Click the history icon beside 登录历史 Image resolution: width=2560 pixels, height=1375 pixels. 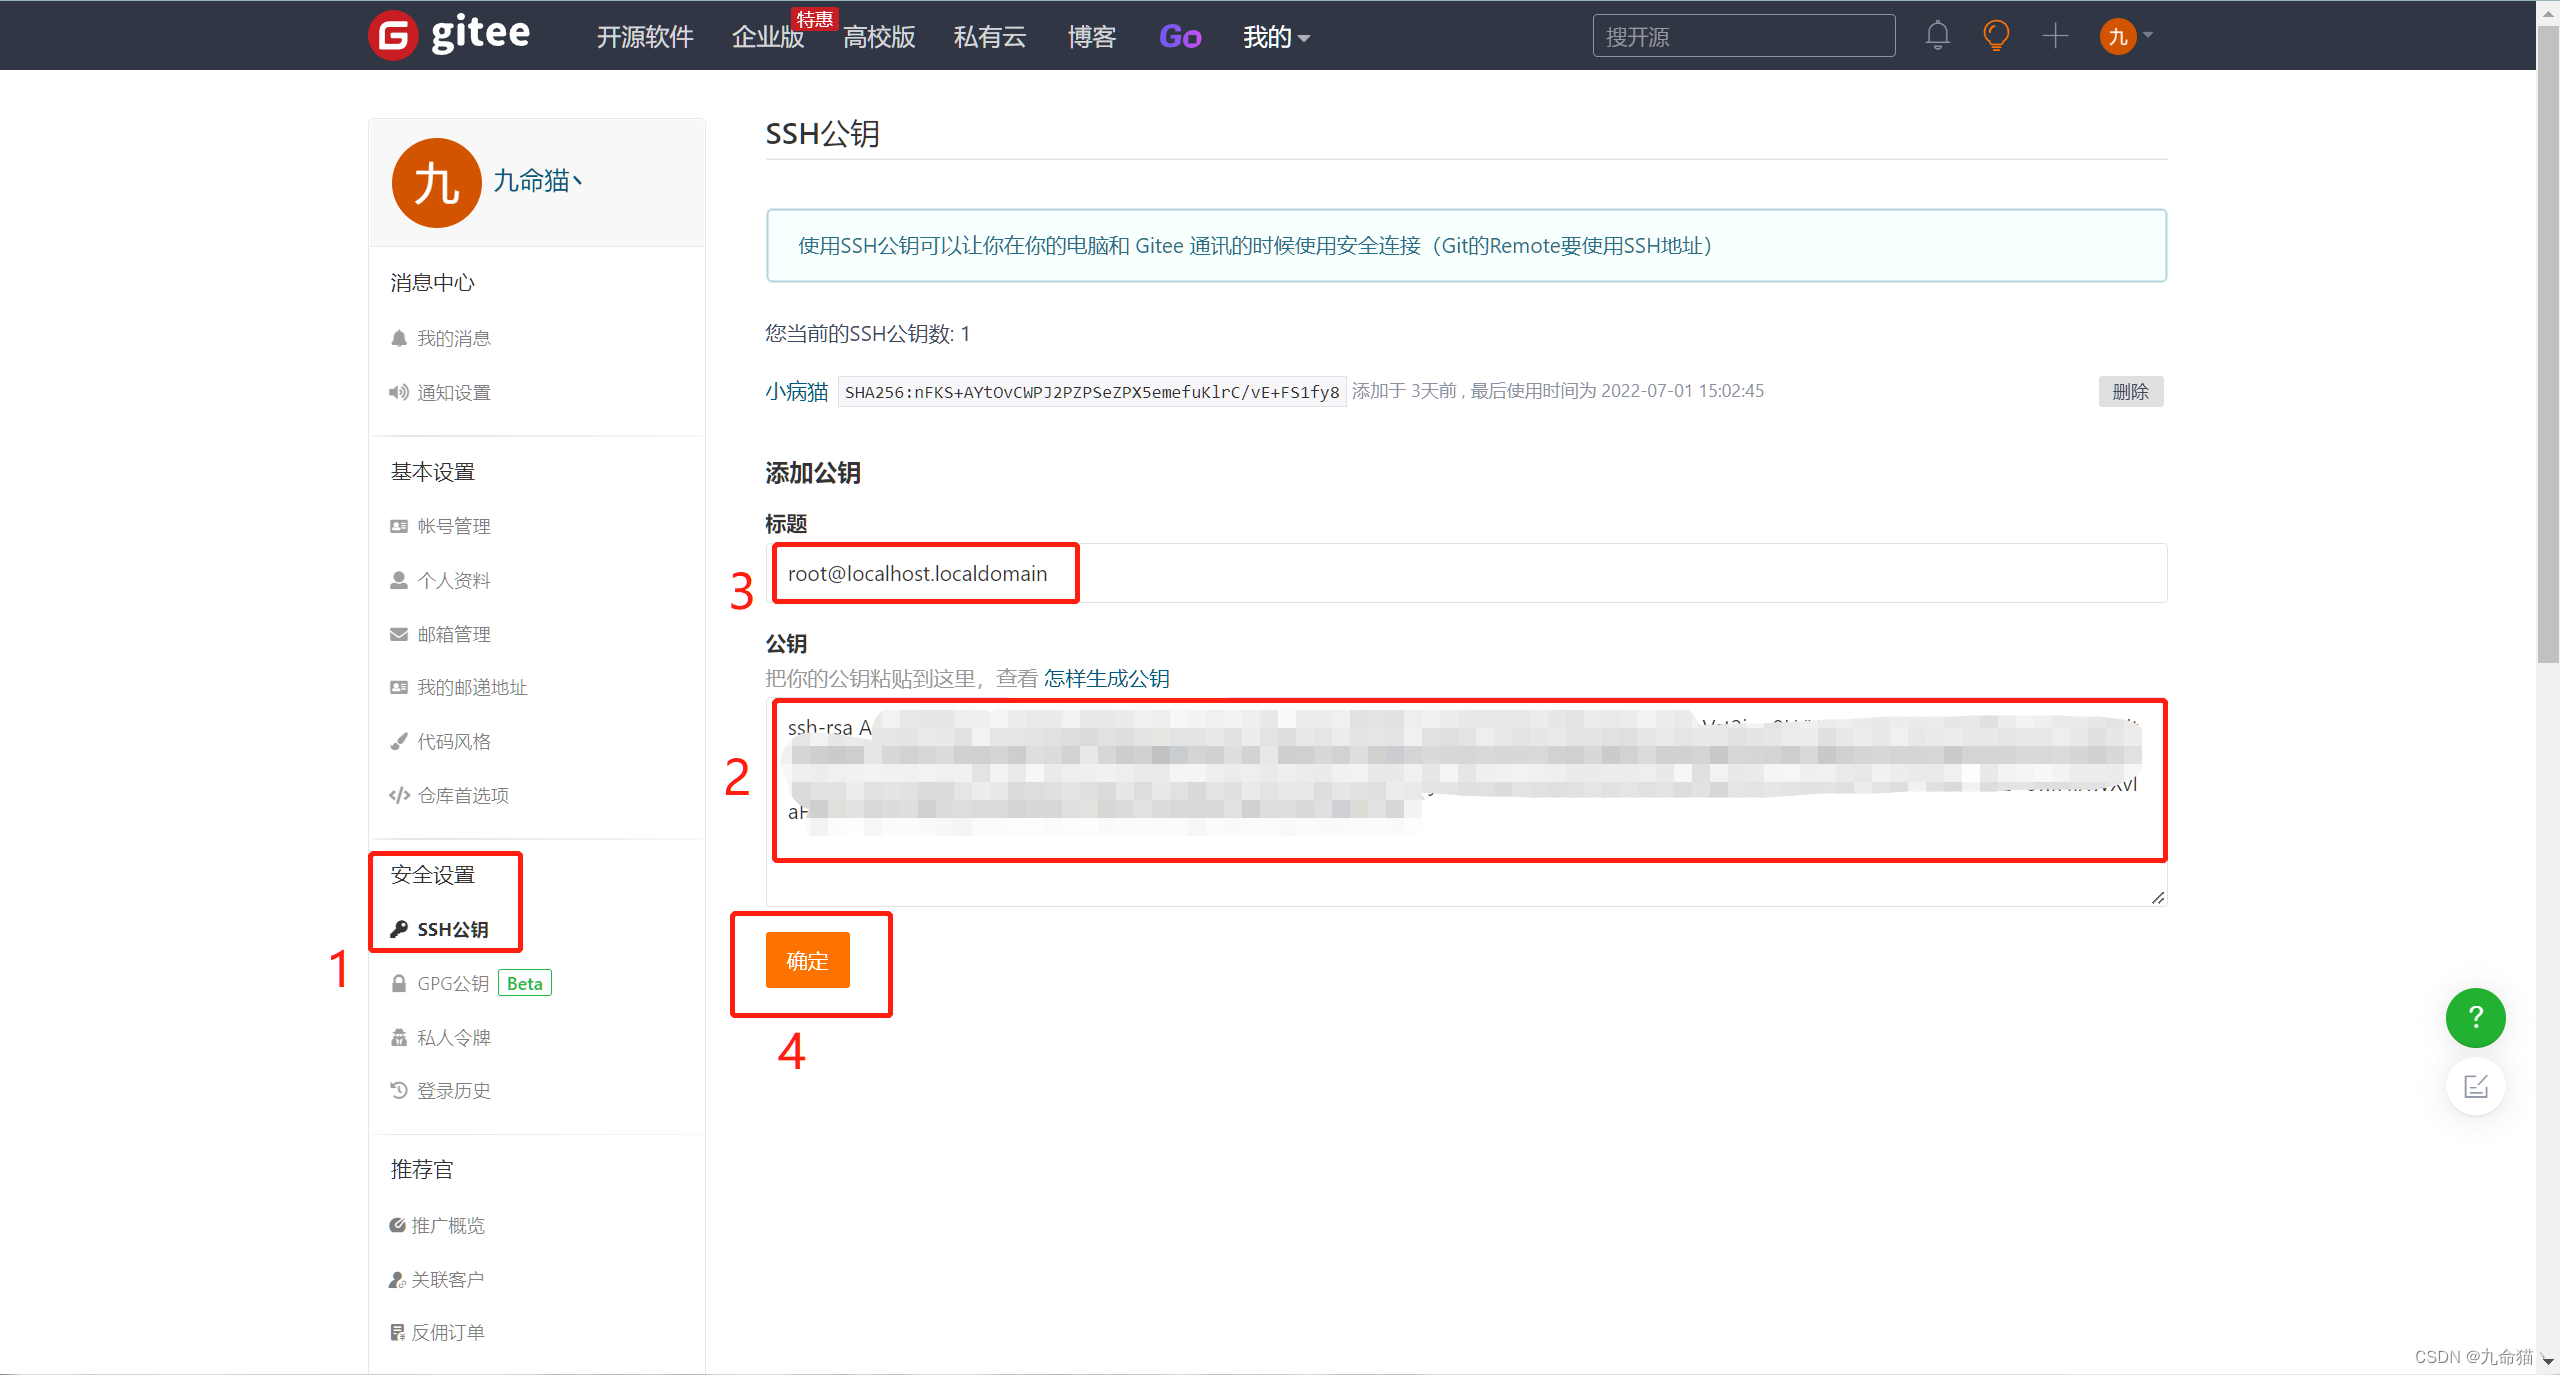coord(399,1090)
